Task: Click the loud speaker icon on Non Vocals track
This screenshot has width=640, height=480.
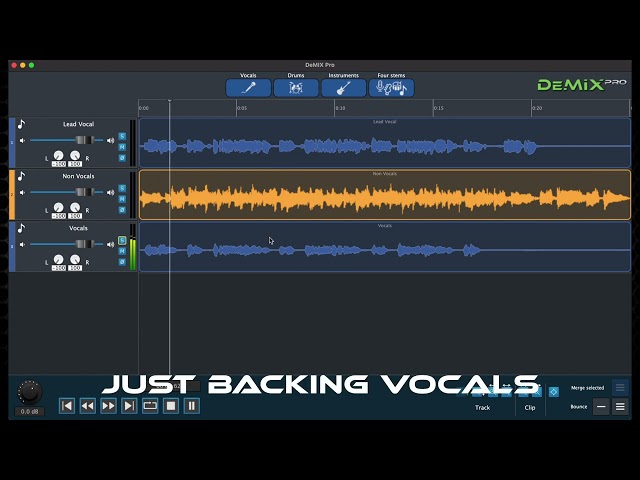Action: pos(111,192)
